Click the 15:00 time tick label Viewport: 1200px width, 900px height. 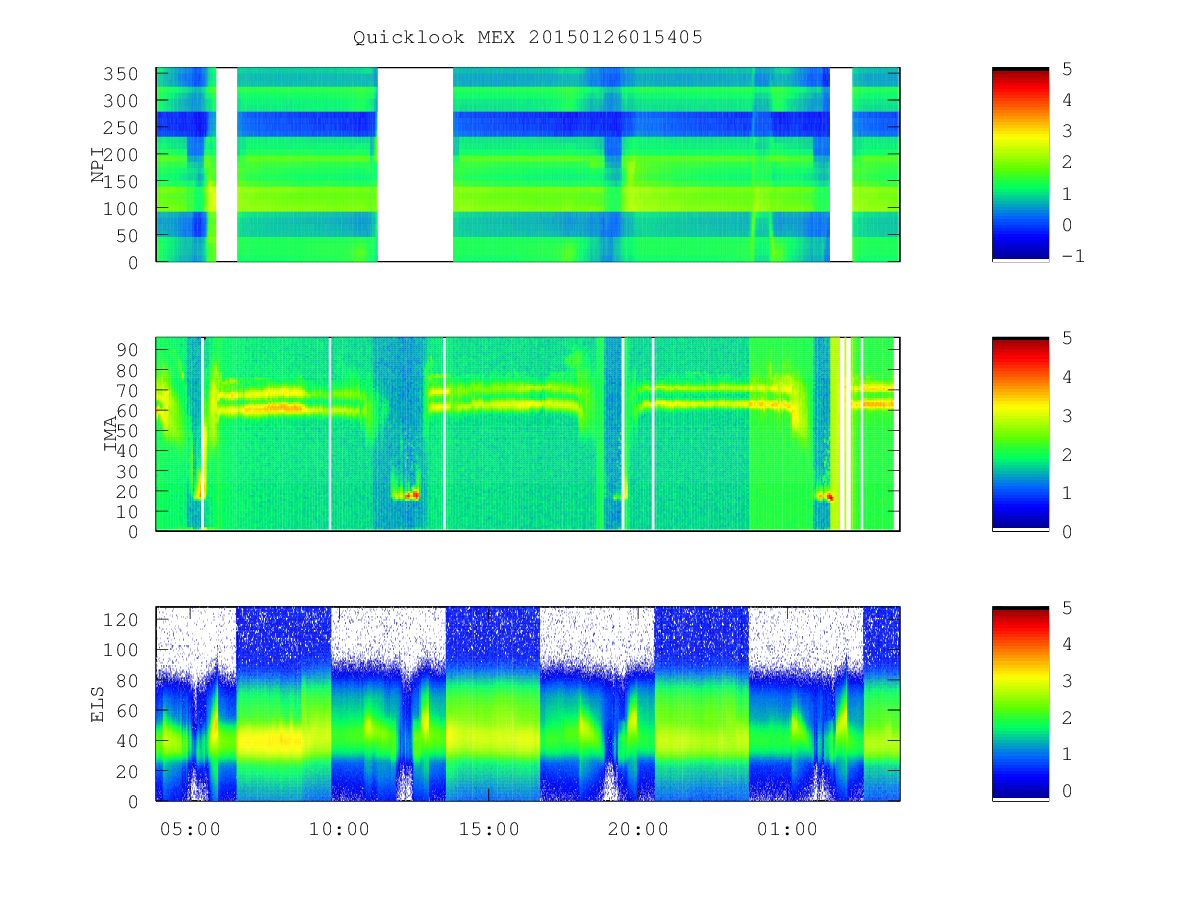click(x=488, y=829)
